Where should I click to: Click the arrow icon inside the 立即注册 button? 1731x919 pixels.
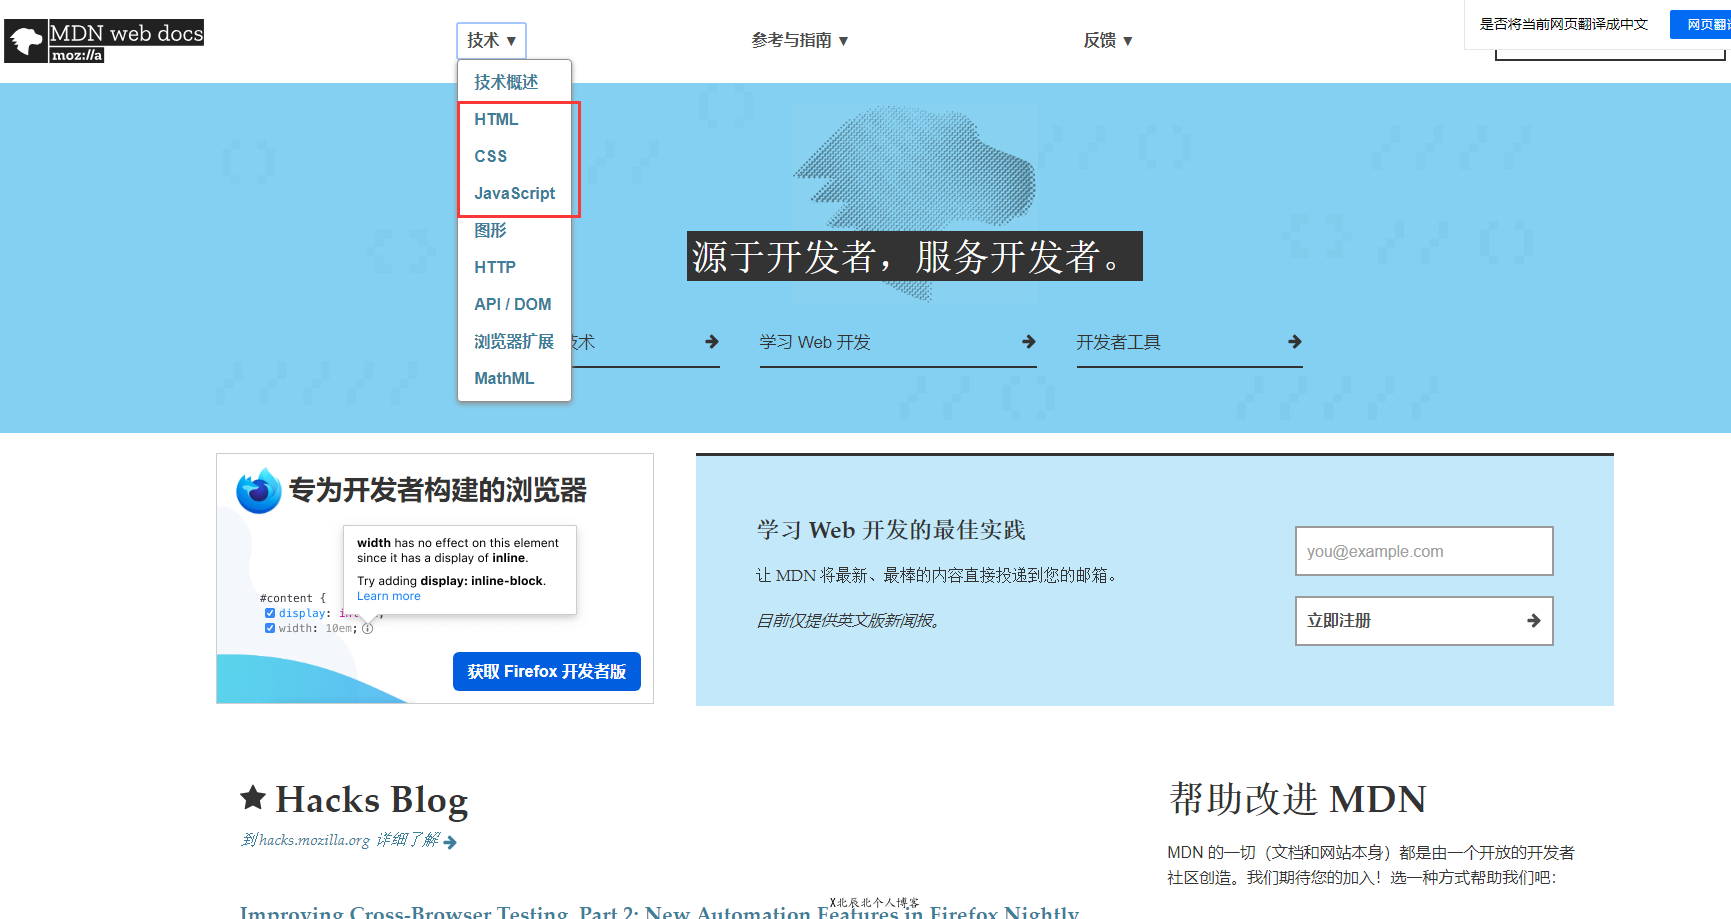[x=1534, y=620]
